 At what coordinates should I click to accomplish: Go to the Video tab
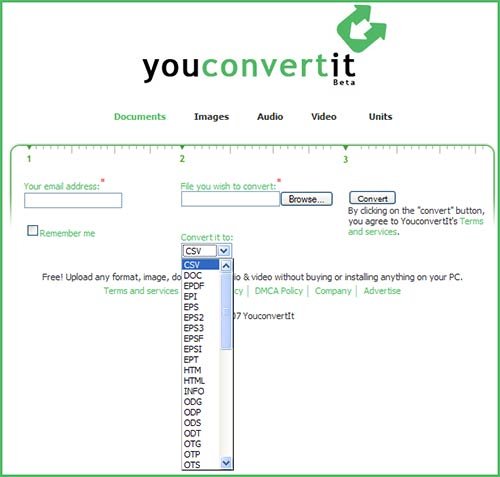pyautogui.click(x=324, y=117)
